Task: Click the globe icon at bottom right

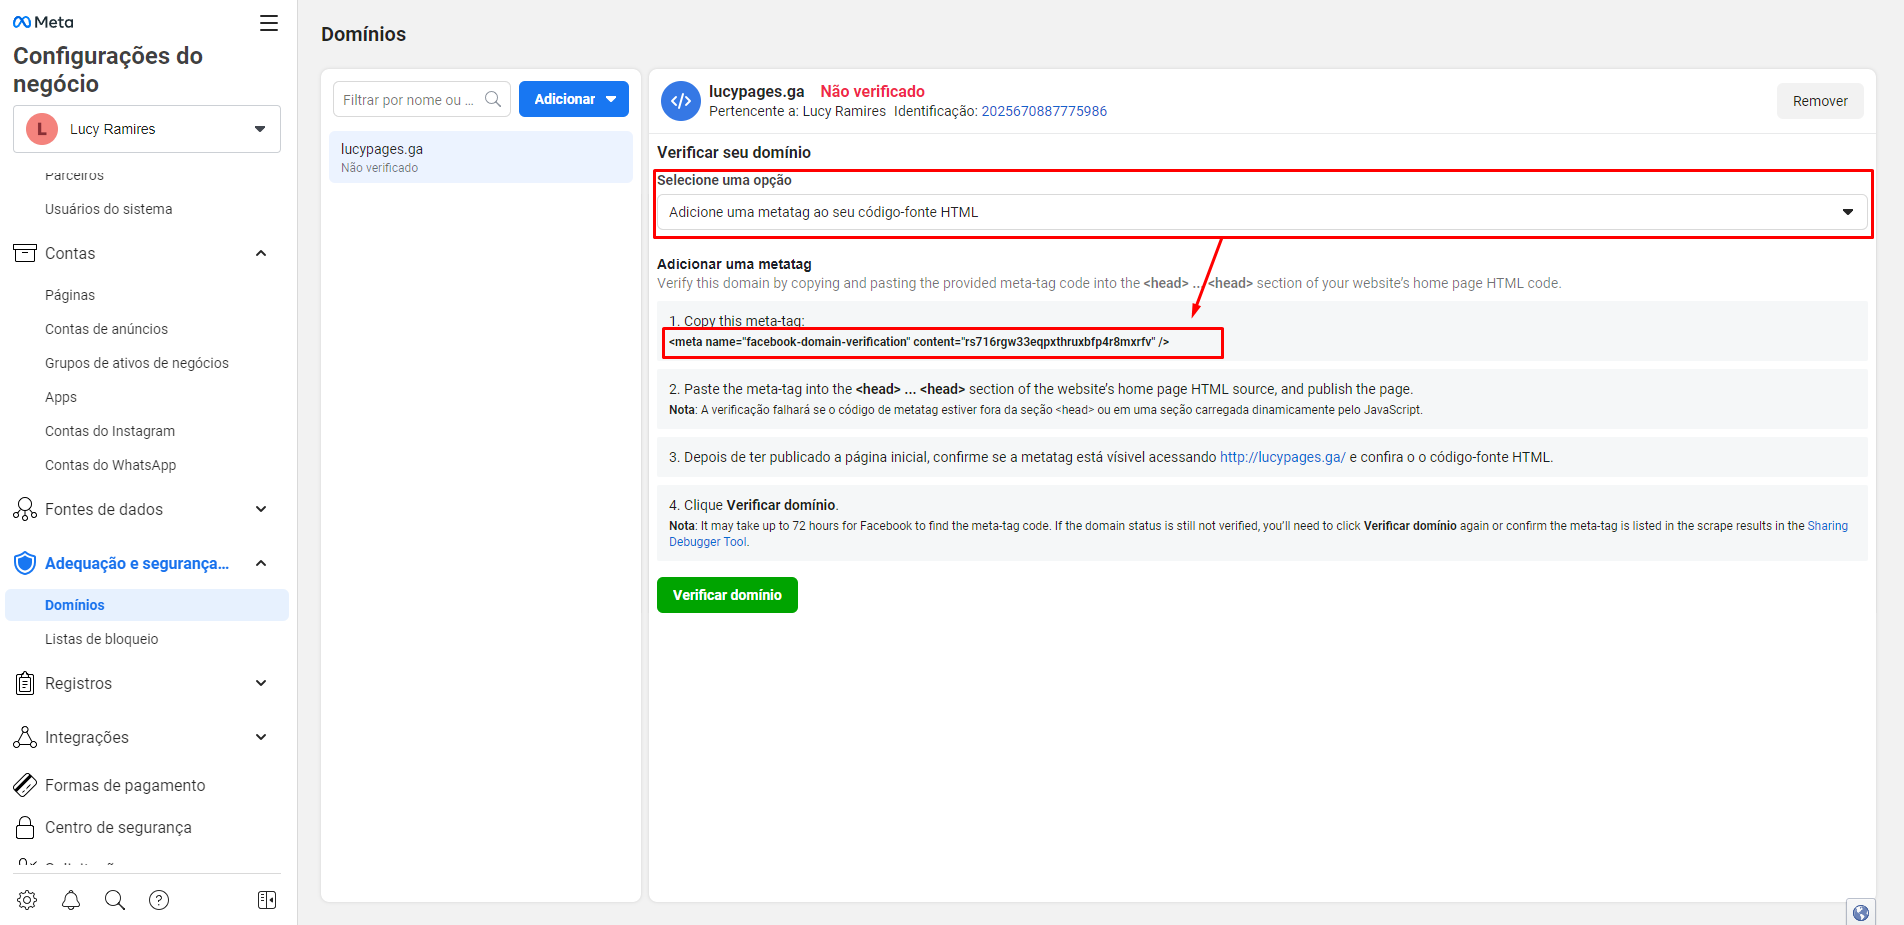Action: click(x=1861, y=912)
